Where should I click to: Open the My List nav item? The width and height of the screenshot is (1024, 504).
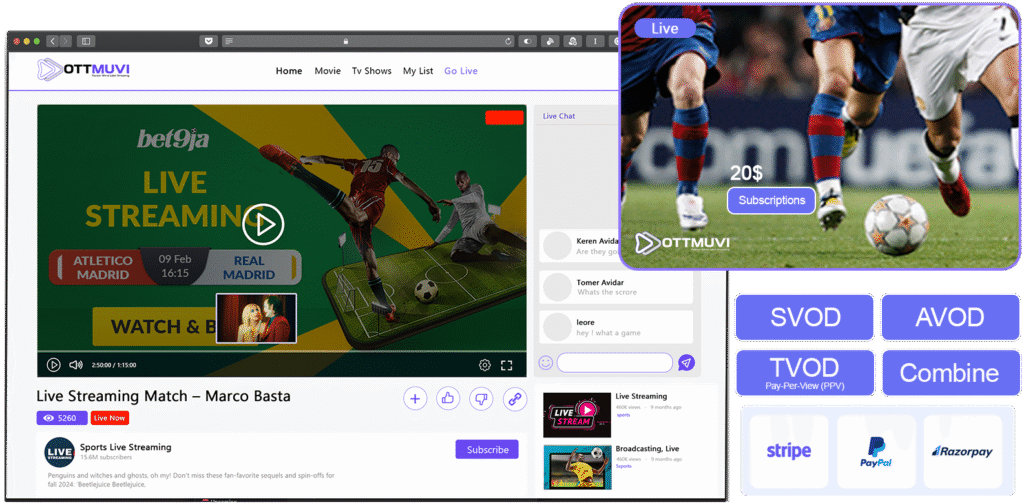coord(418,71)
